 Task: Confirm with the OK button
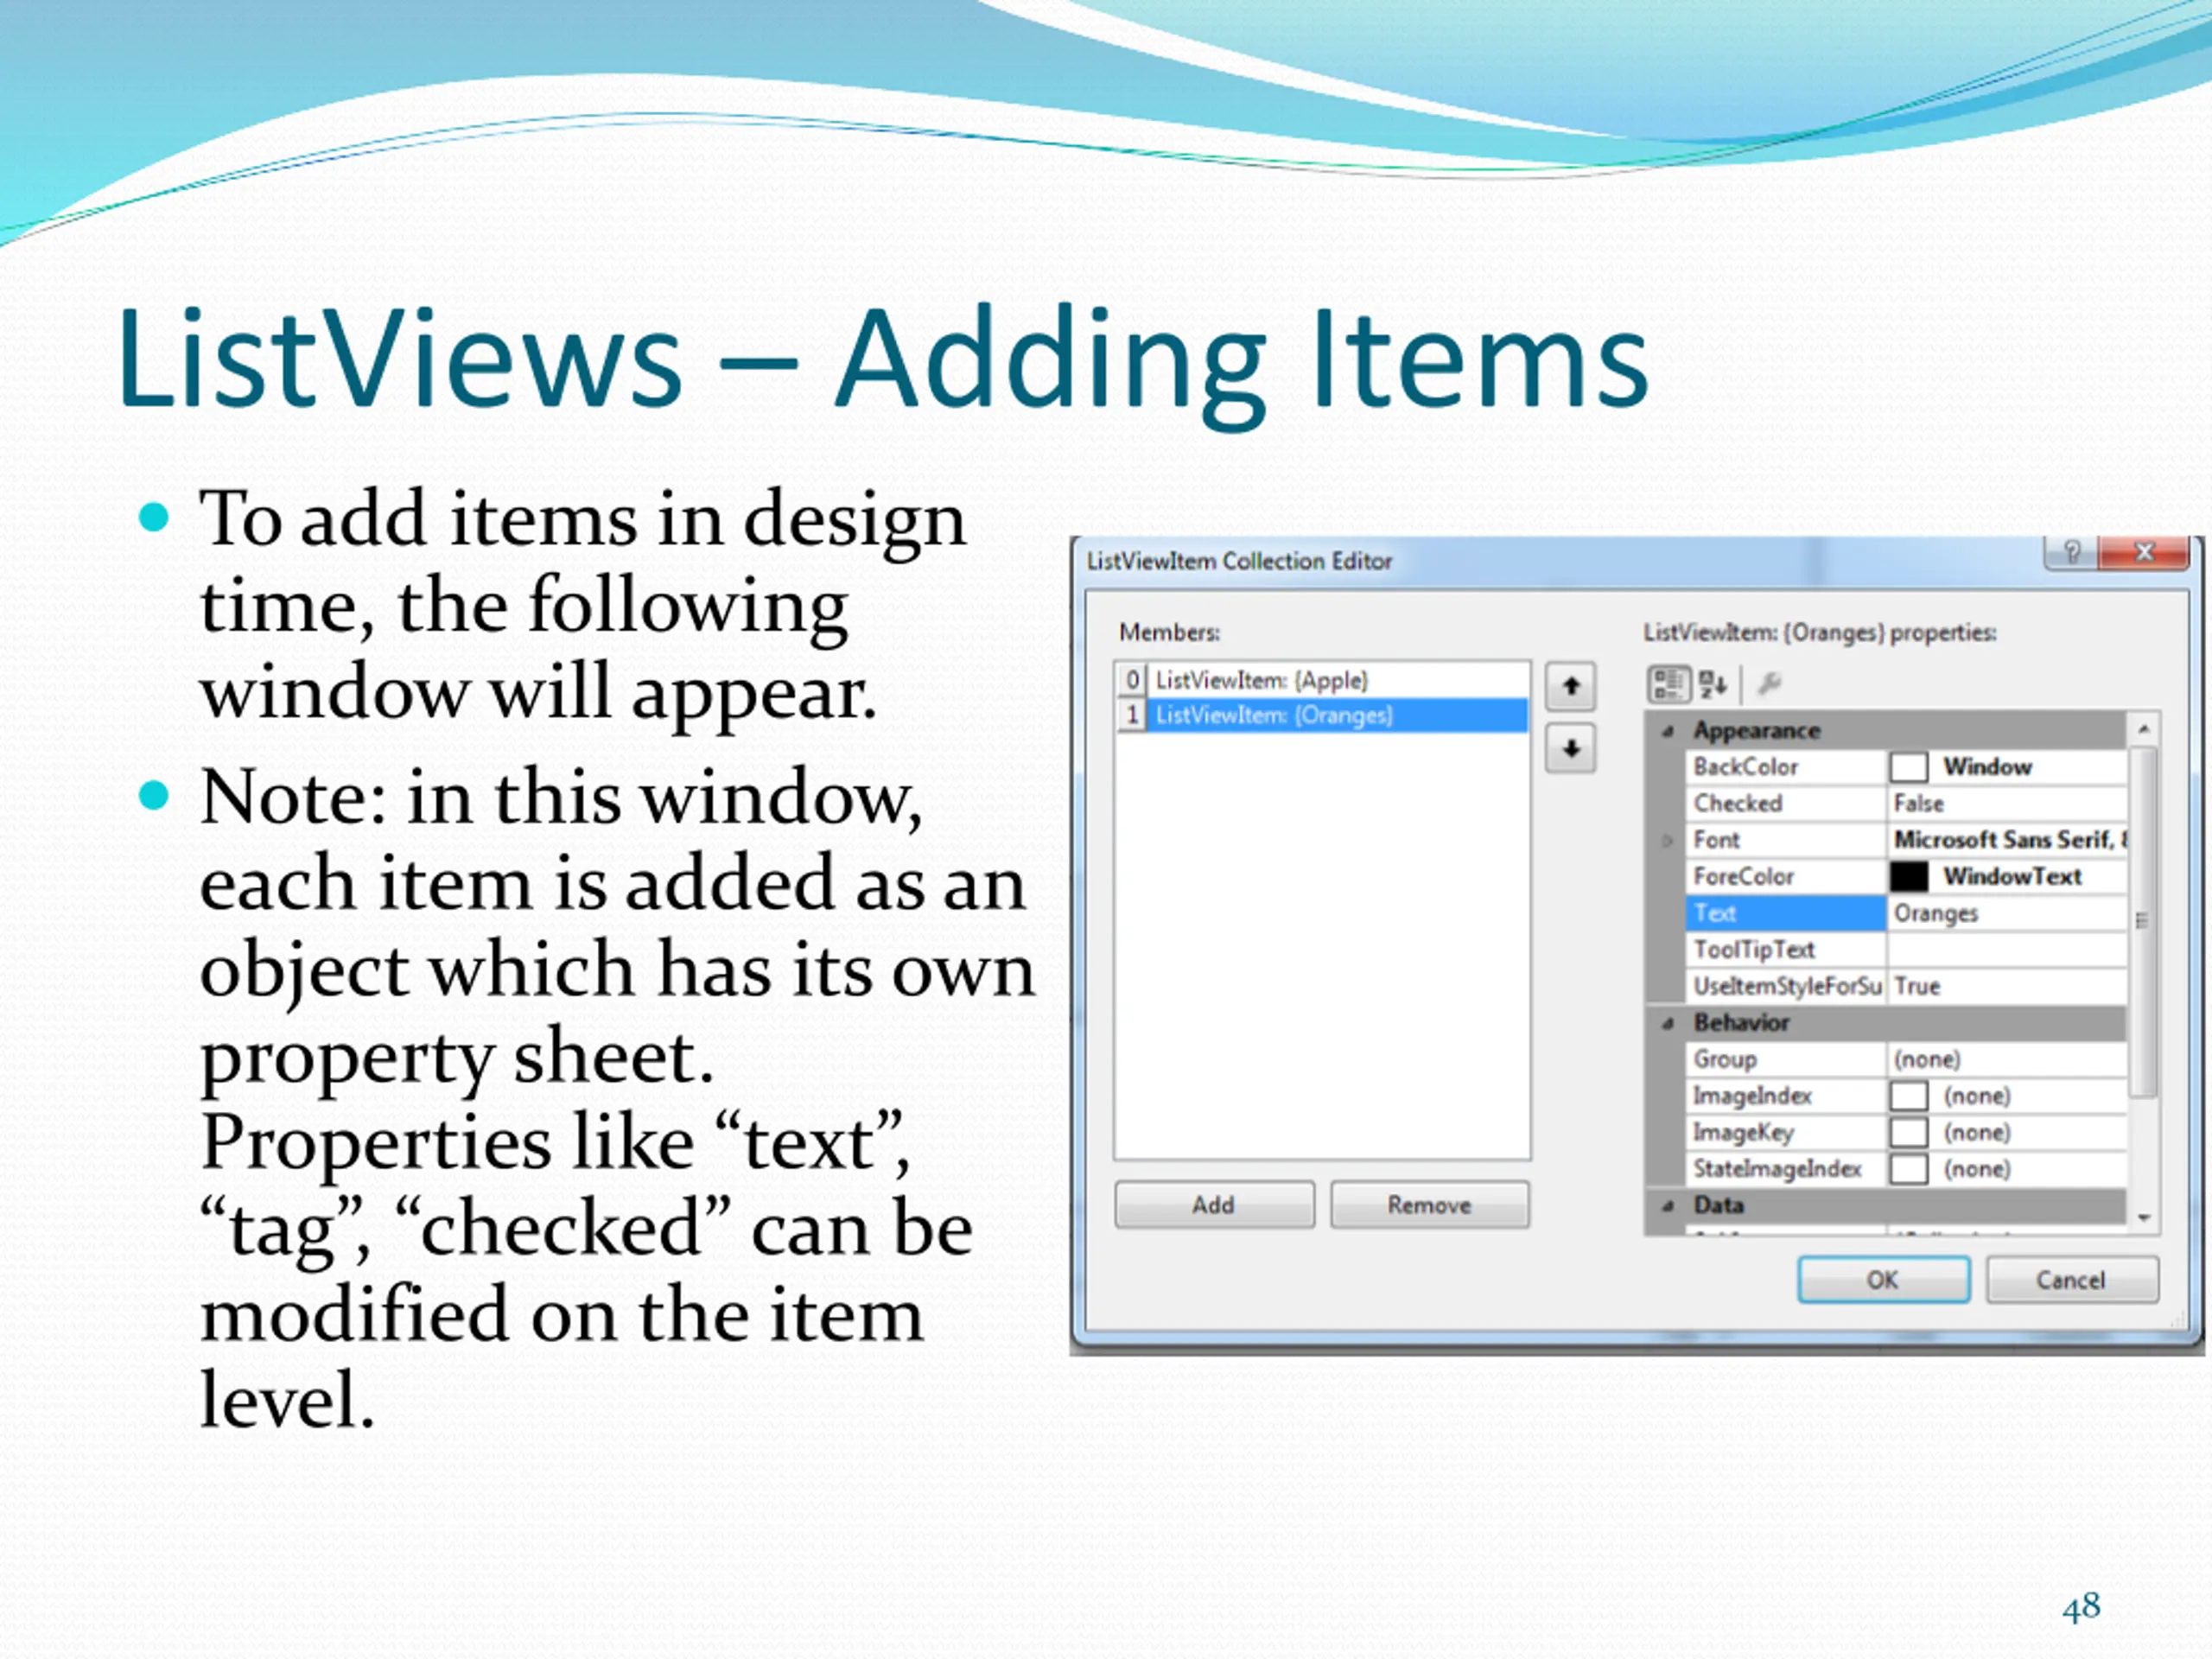(x=1883, y=1280)
